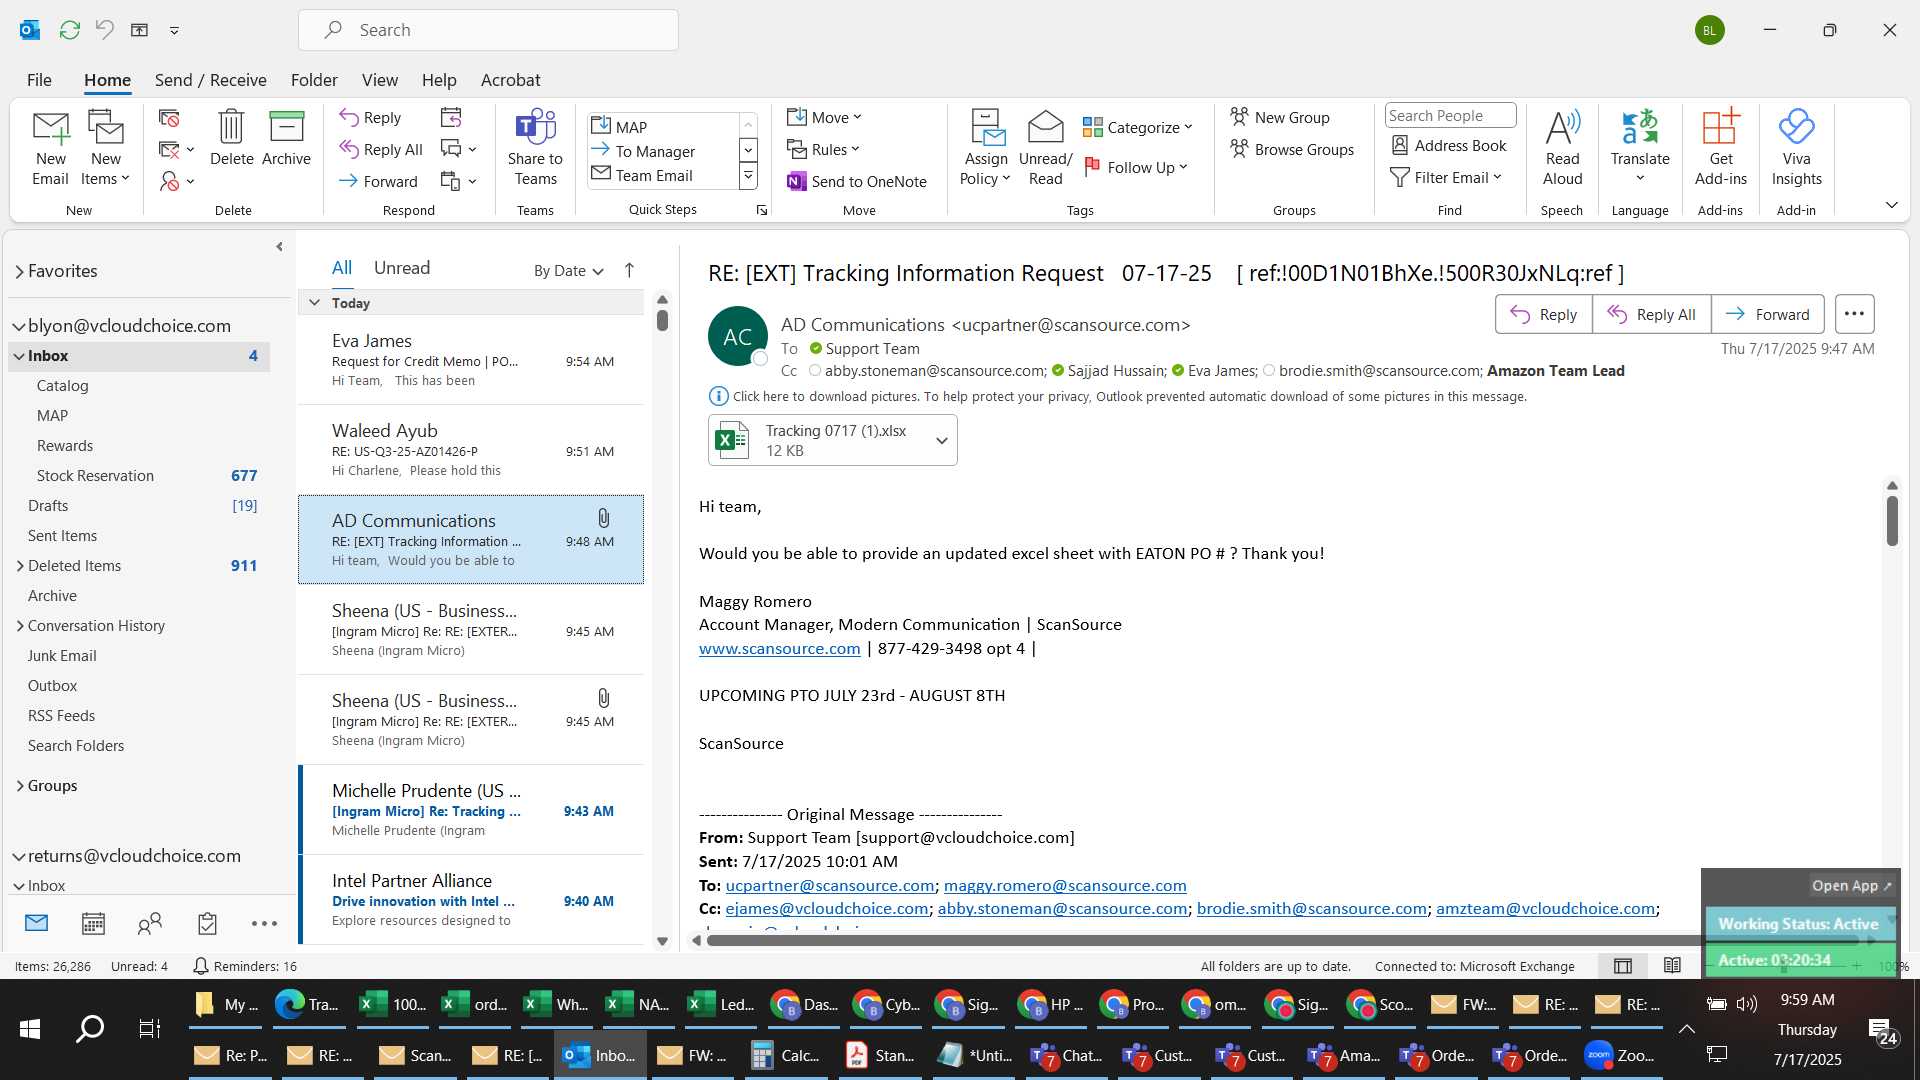Open the Help tab
Screen dimensions: 1920x1080
(x=439, y=80)
